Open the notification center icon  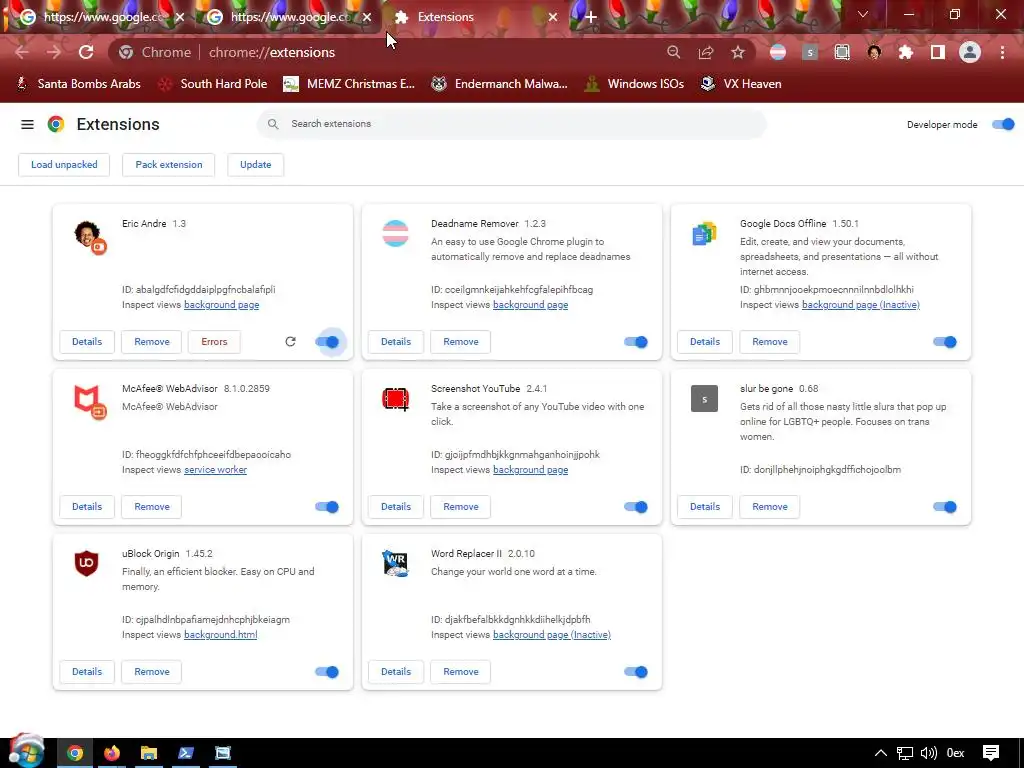tap(991, 753)
